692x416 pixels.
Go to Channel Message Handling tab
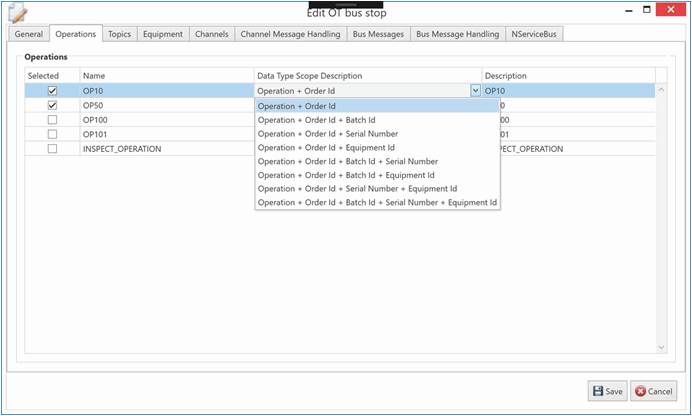[290, 34]
